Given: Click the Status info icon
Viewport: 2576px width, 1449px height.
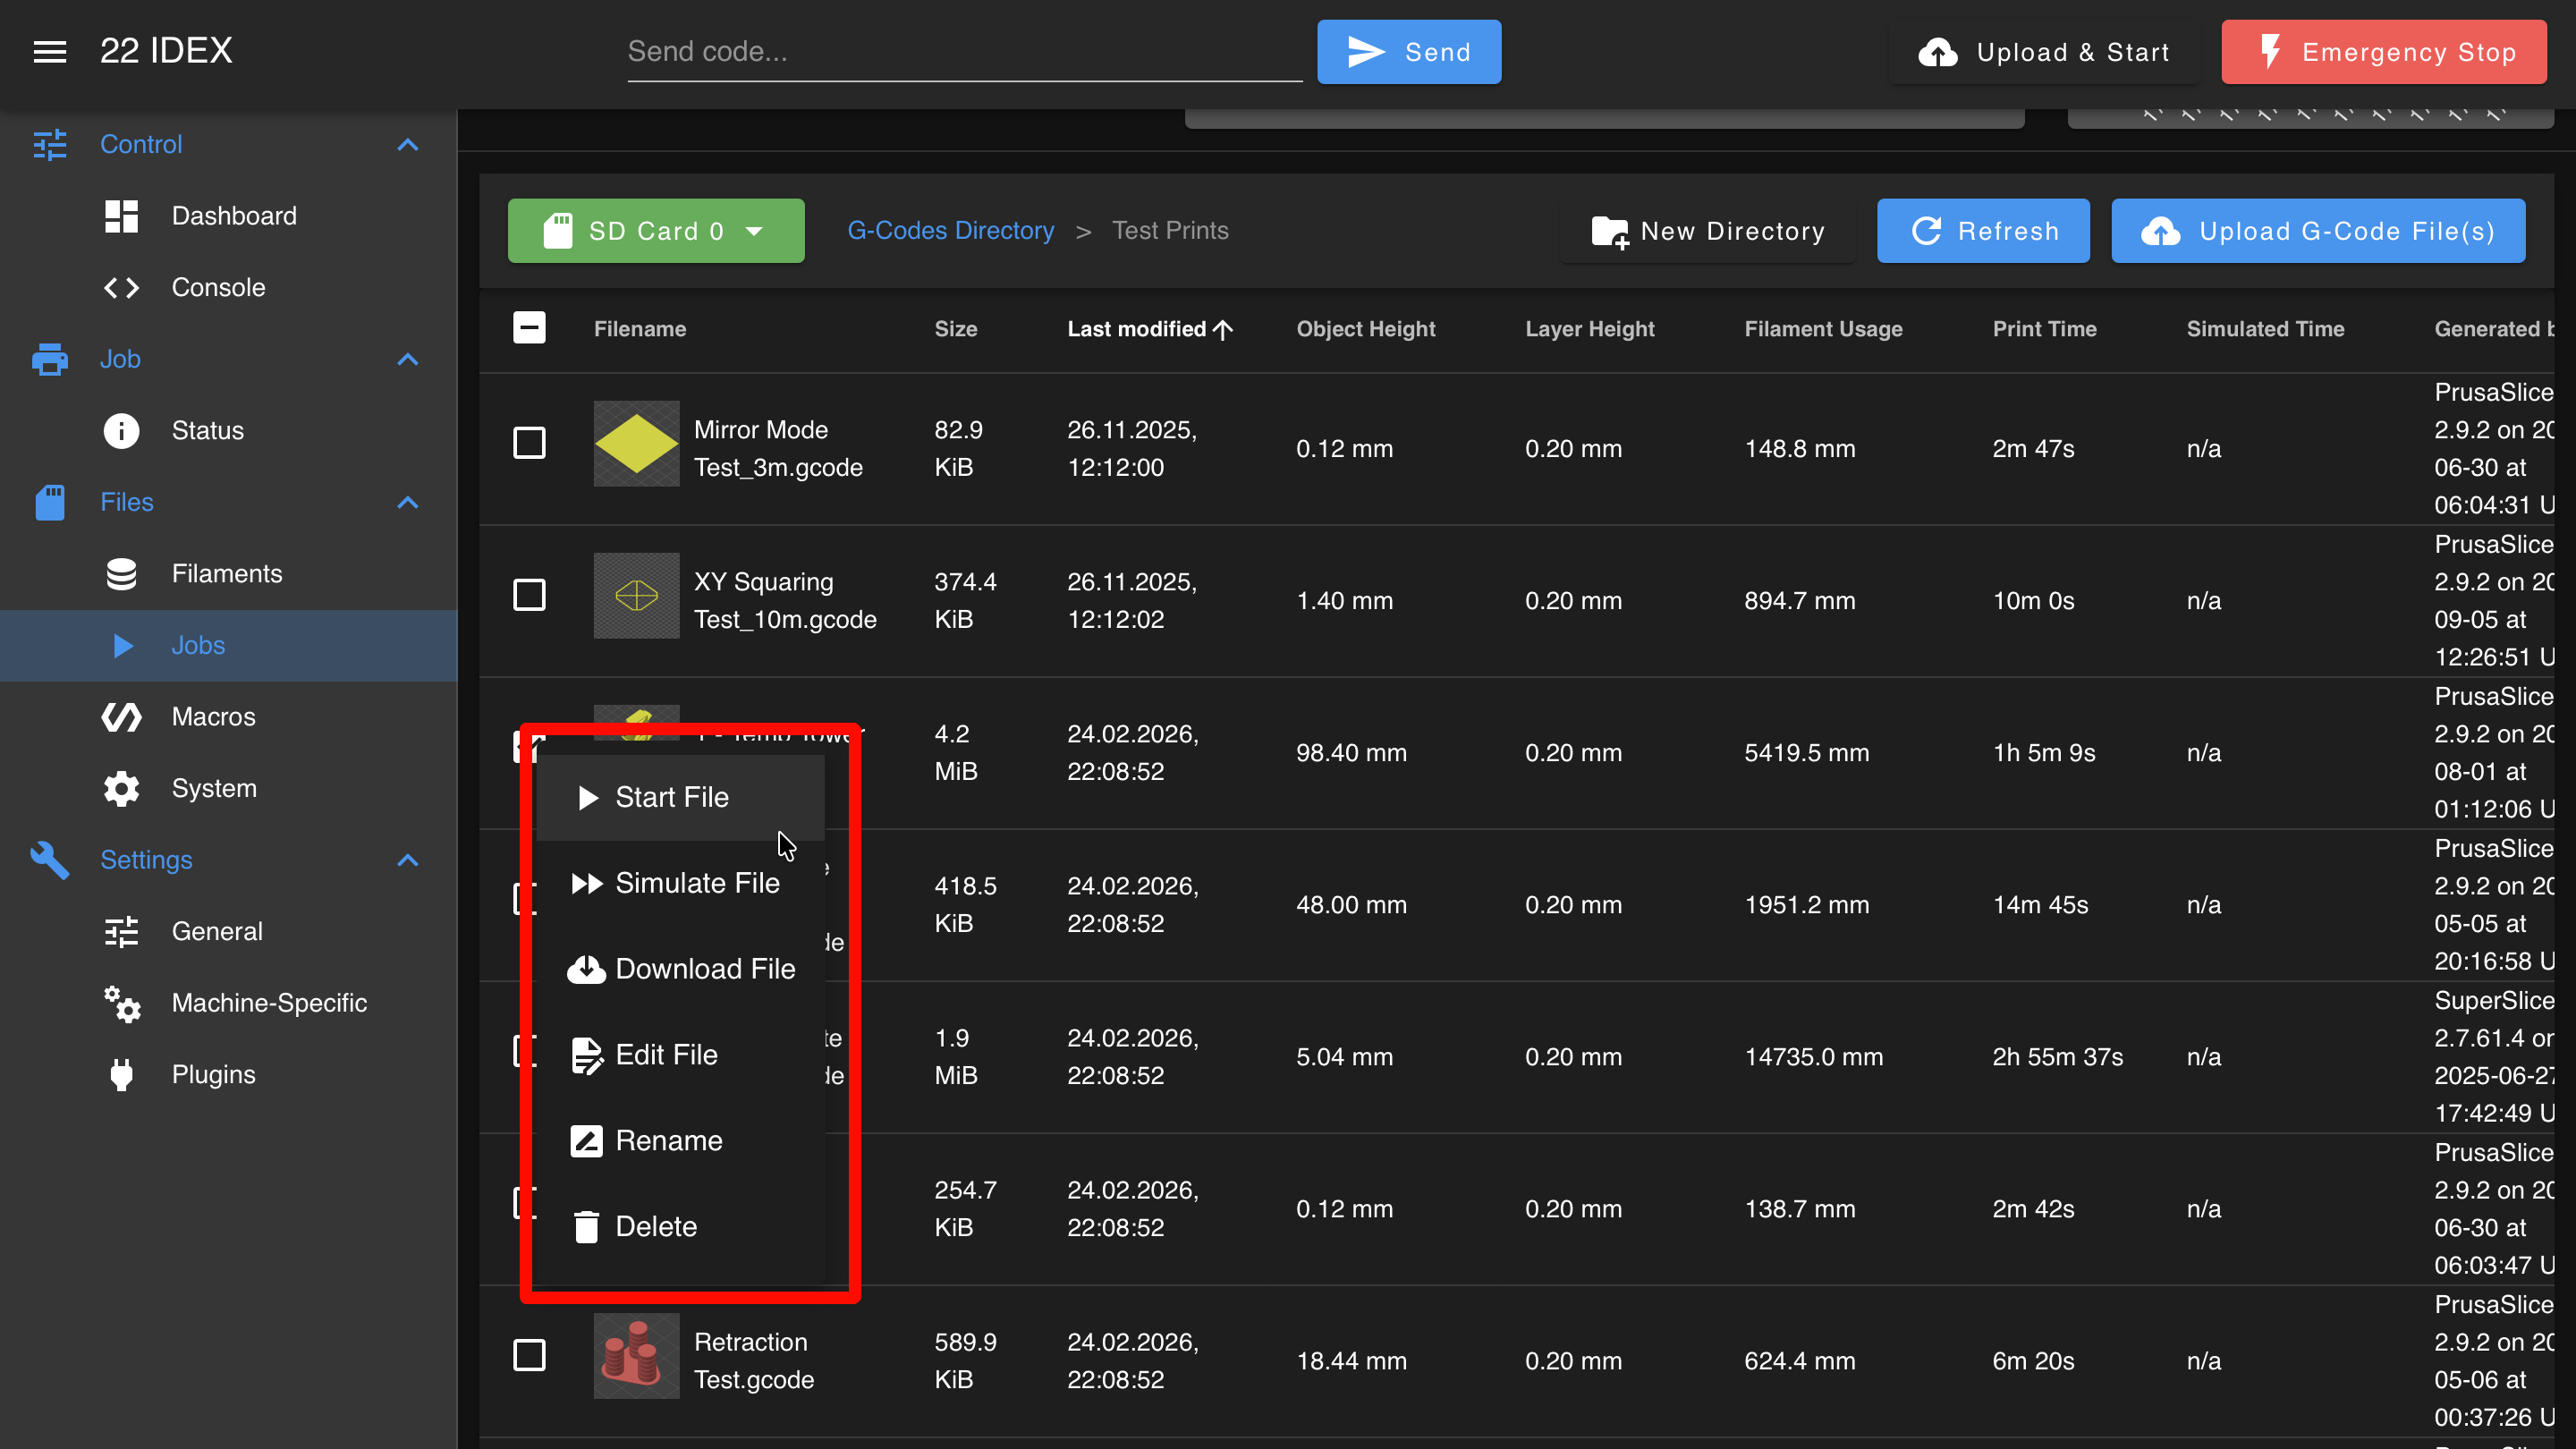Looking at the screenshot, I should (121, 431).
